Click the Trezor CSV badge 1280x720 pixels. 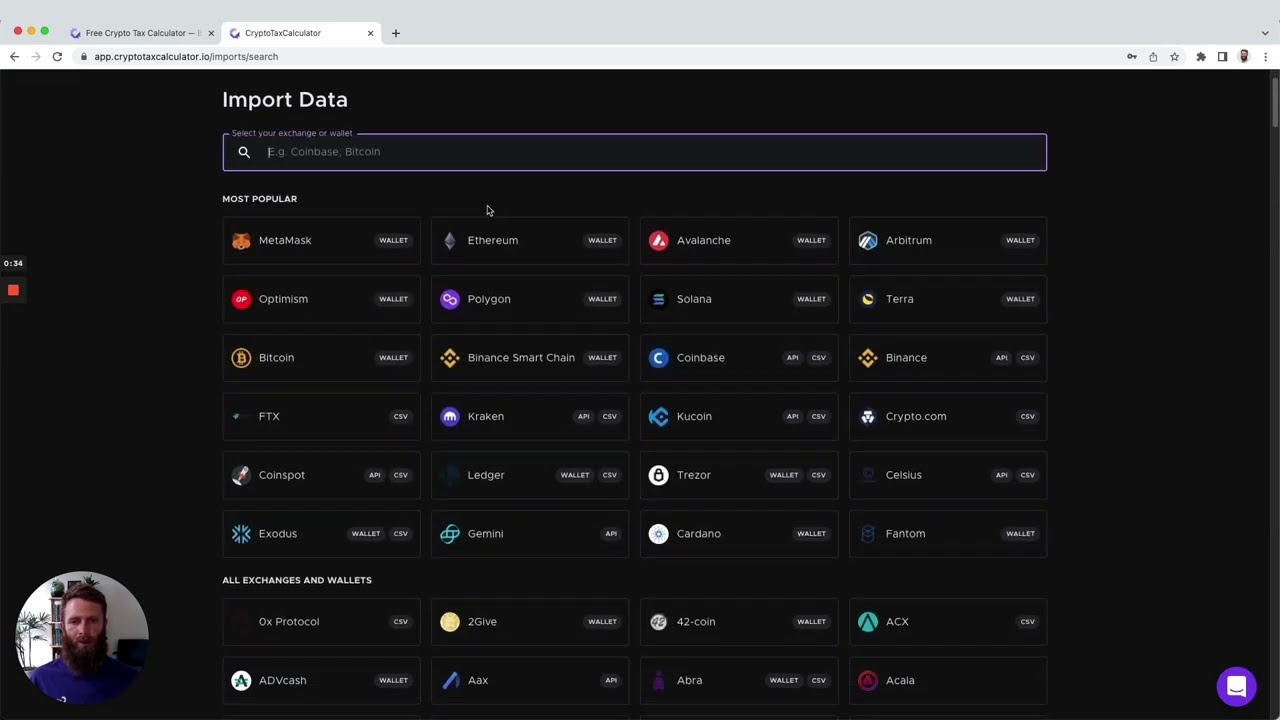click(x=819, y=475)
